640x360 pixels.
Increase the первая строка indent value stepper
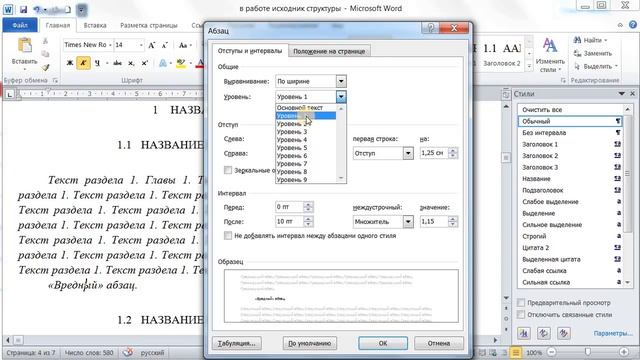pos(453,150)
